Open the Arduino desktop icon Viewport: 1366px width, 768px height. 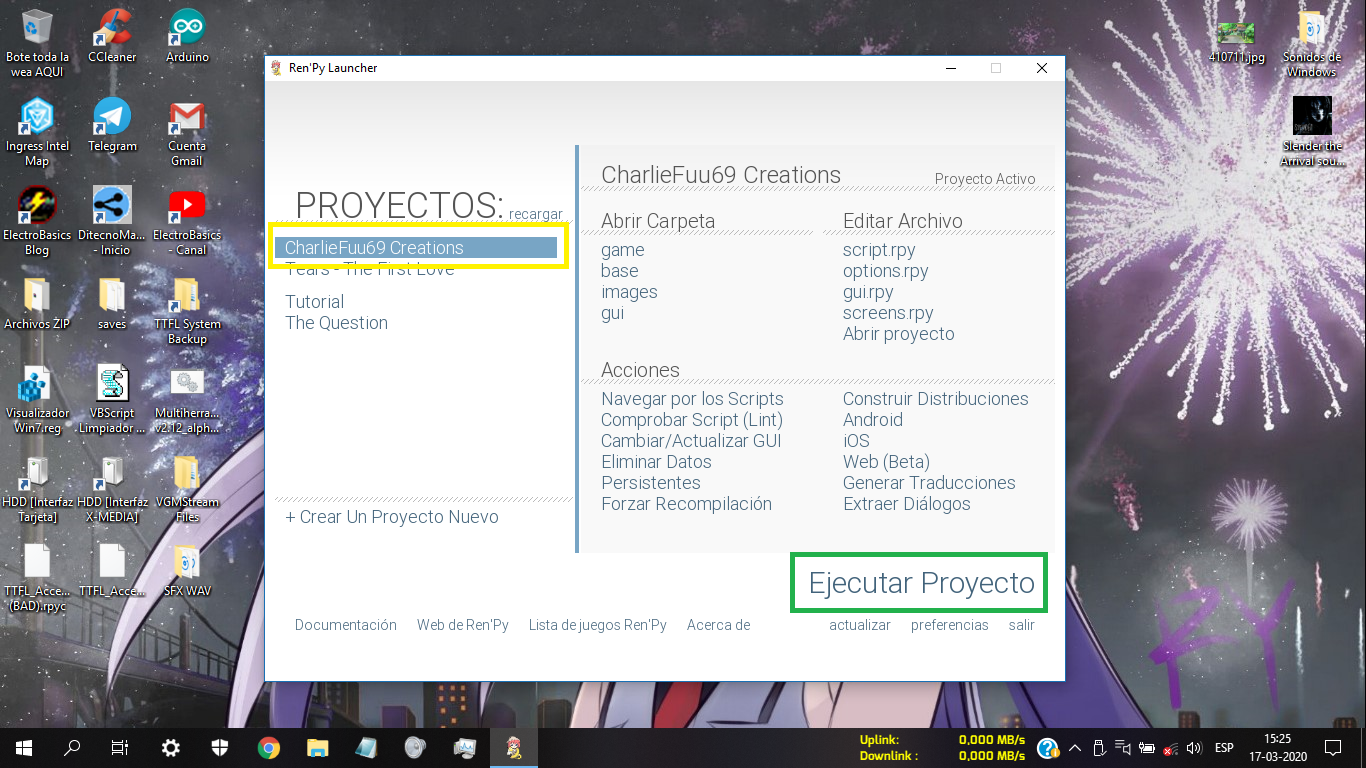point(187,28)
